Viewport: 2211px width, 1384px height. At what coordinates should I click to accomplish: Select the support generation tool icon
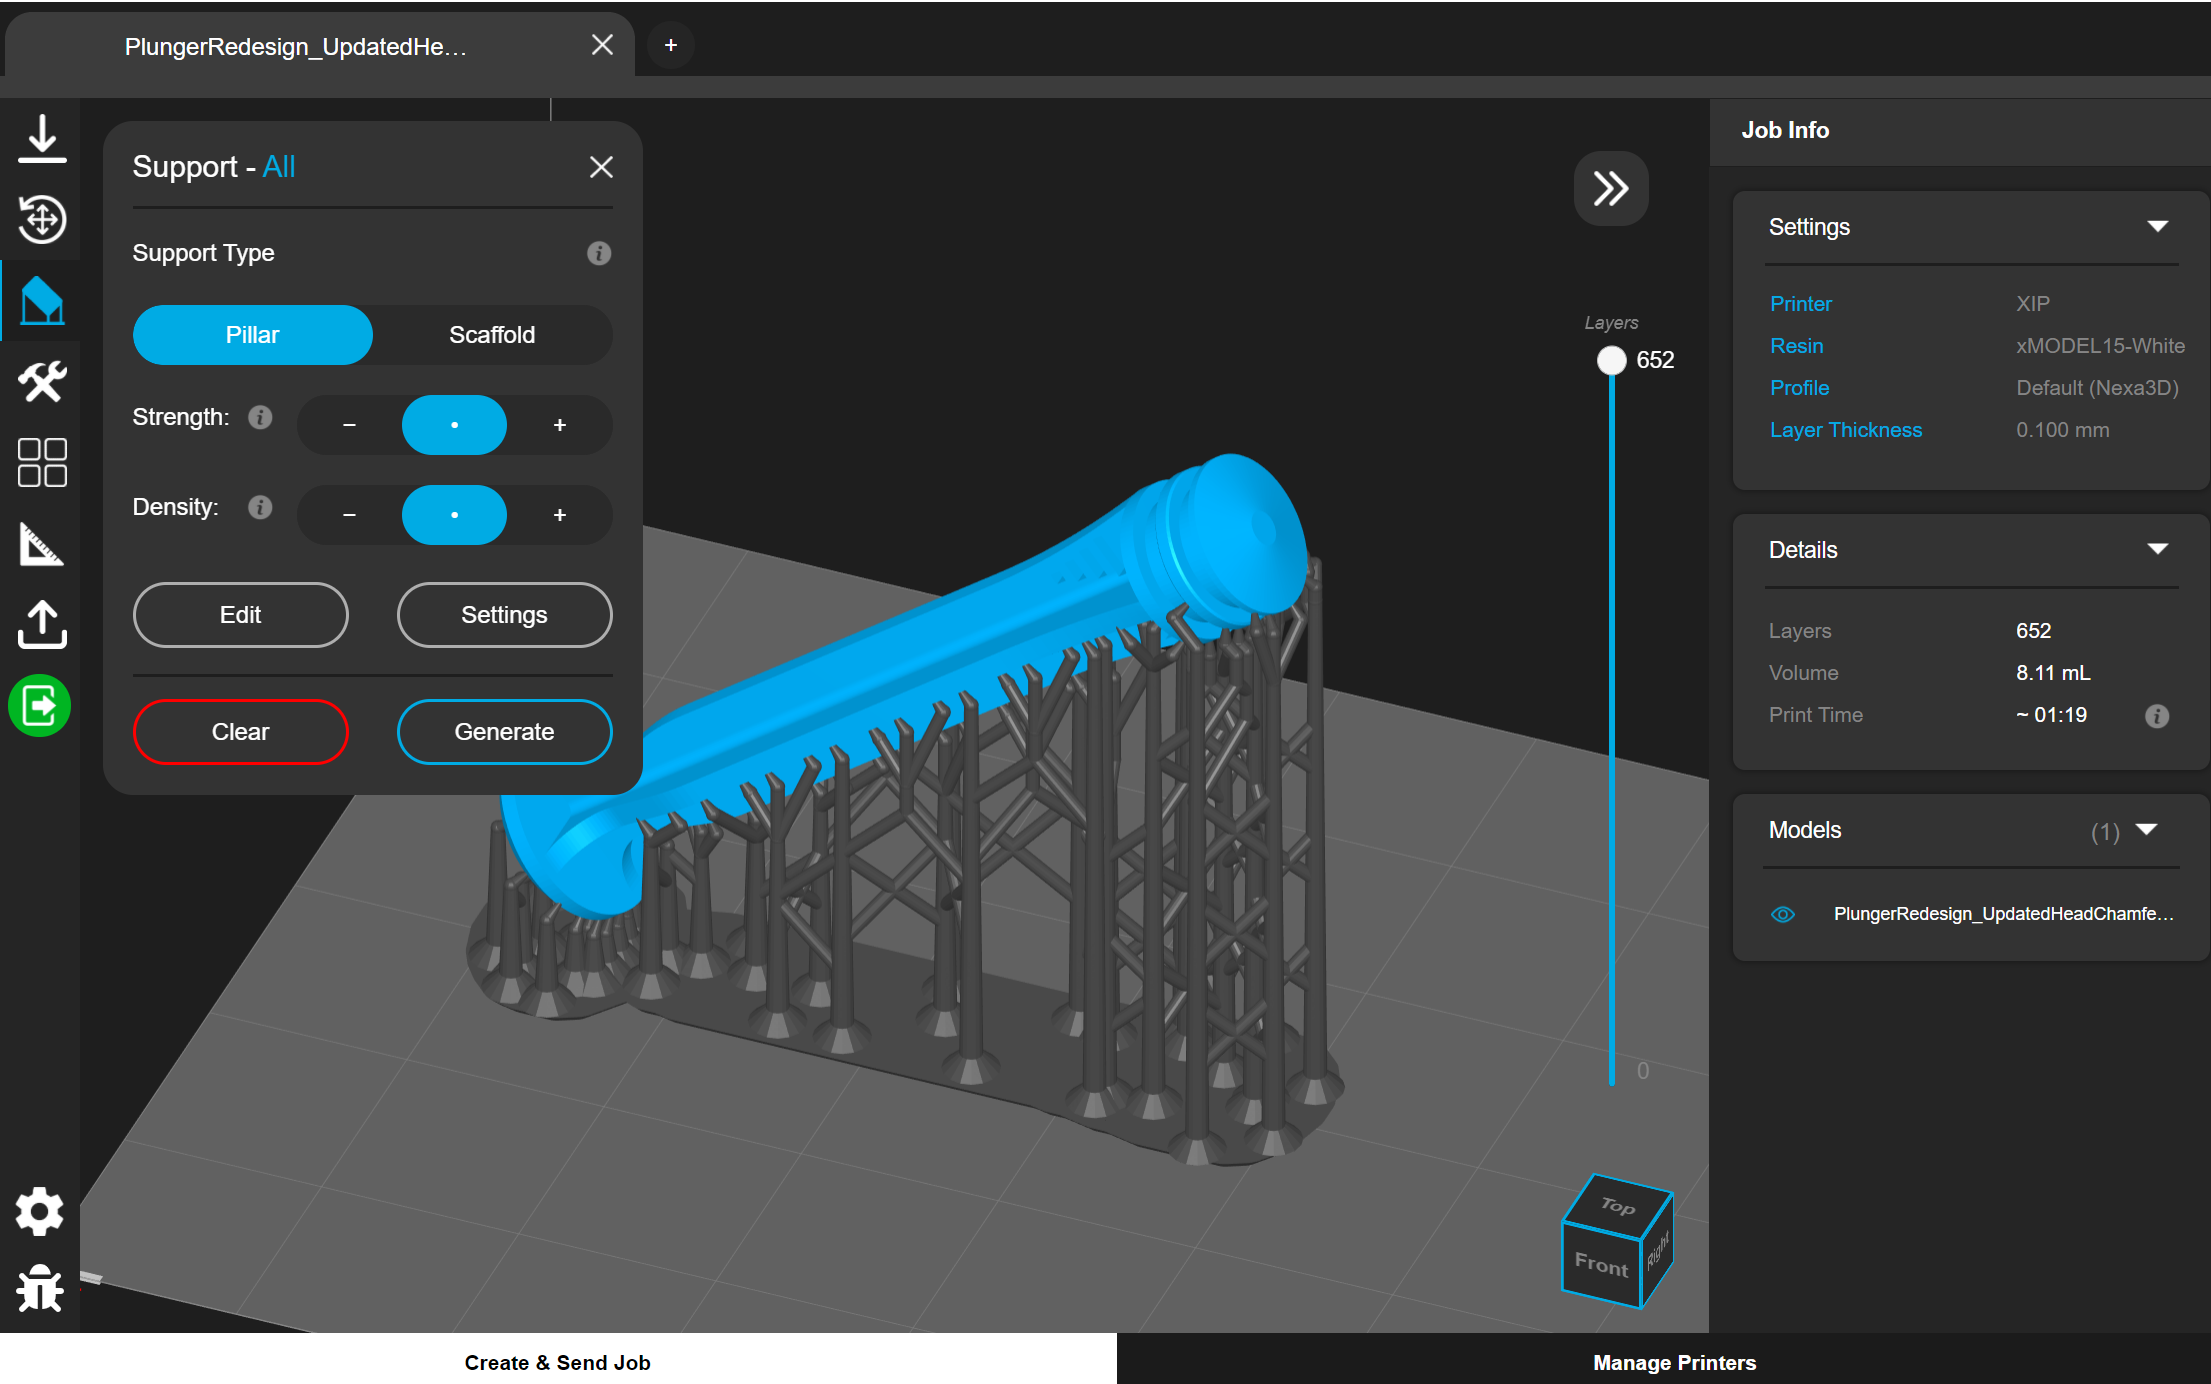pos(41,300)
